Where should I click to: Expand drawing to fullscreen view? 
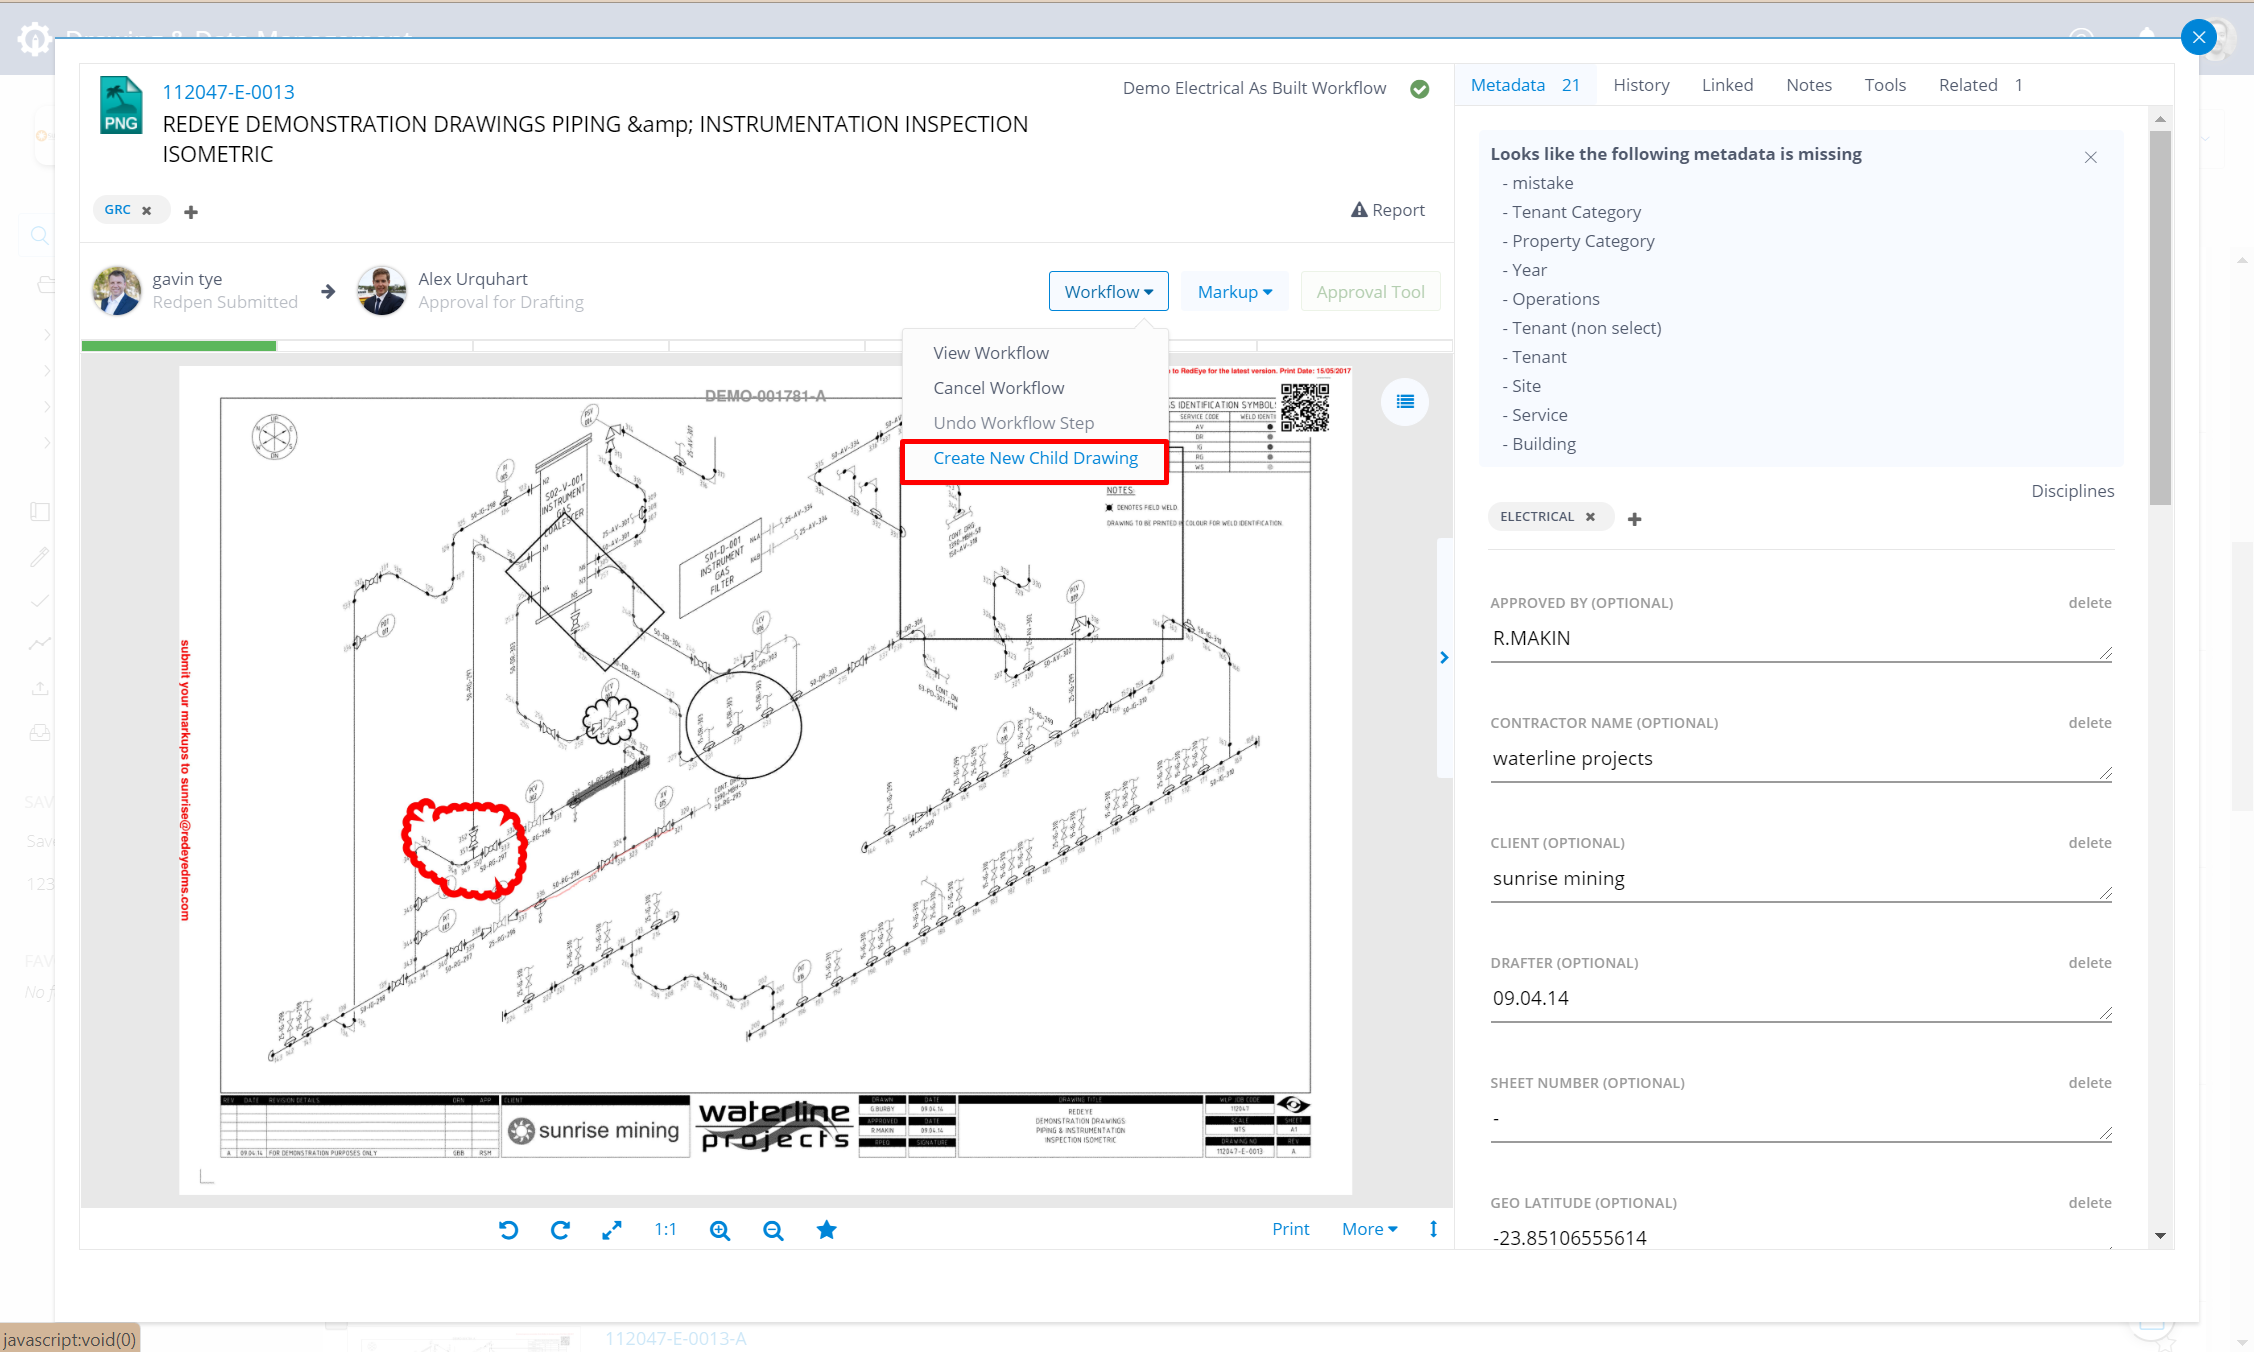pos(612,1230)
